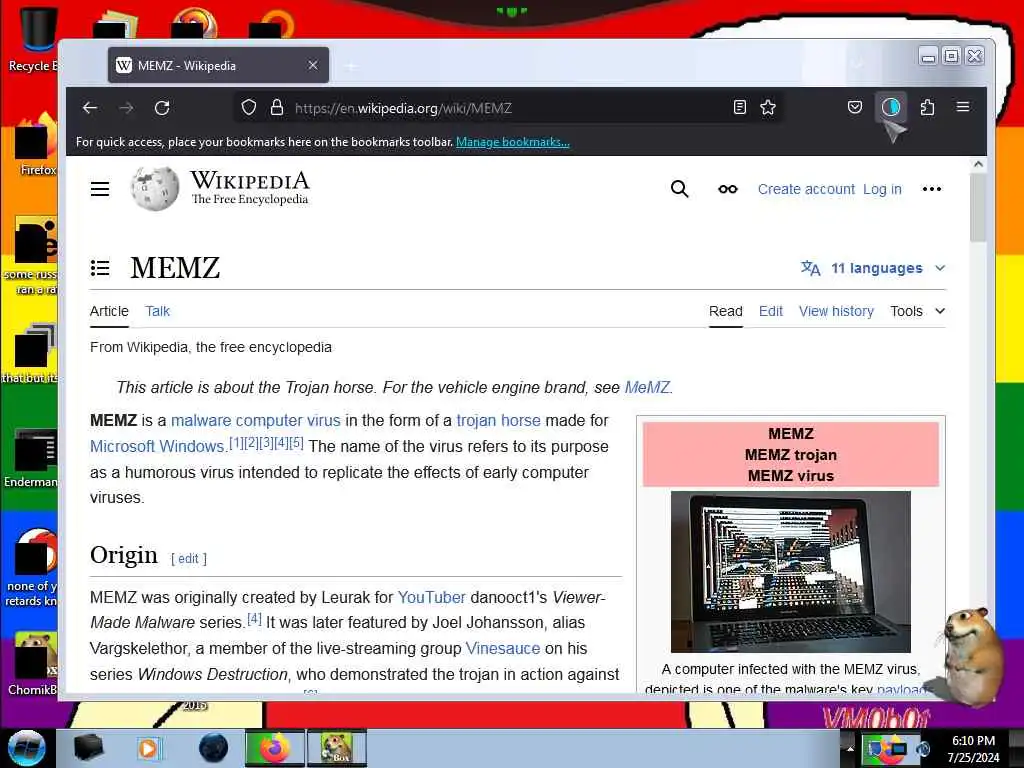Viewport: 1024px width, 768px height.
Task: Click the scrollbar up arrow
Action: tap(978, 165)
